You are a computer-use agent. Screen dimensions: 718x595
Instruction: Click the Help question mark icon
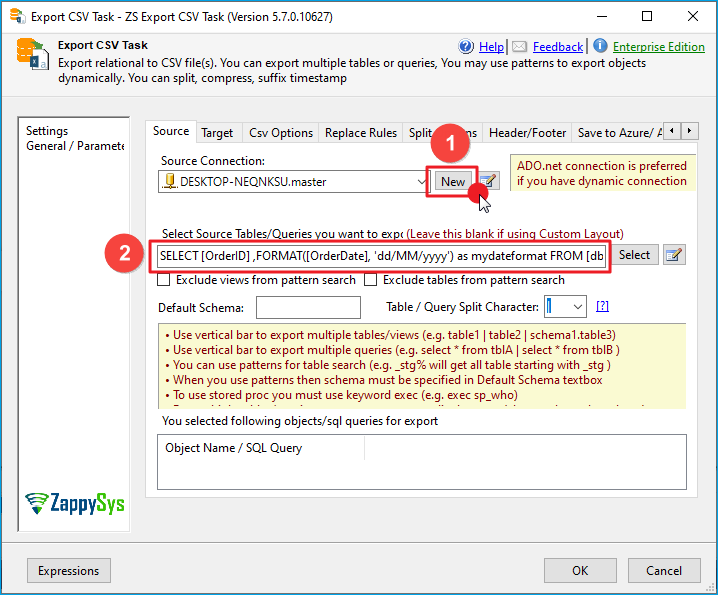tap(466, 47)
